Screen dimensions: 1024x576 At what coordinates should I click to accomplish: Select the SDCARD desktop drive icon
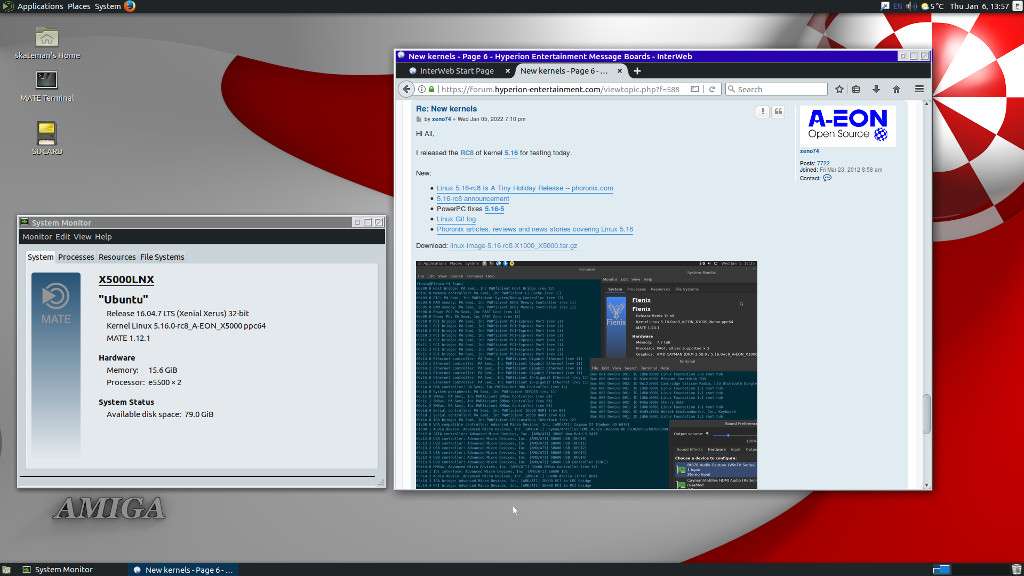[x=46, y=133]
